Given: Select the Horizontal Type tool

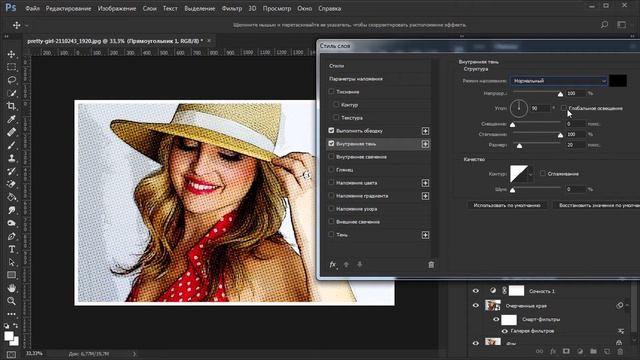Looking at the screenshot, I should tap(11, 249).
